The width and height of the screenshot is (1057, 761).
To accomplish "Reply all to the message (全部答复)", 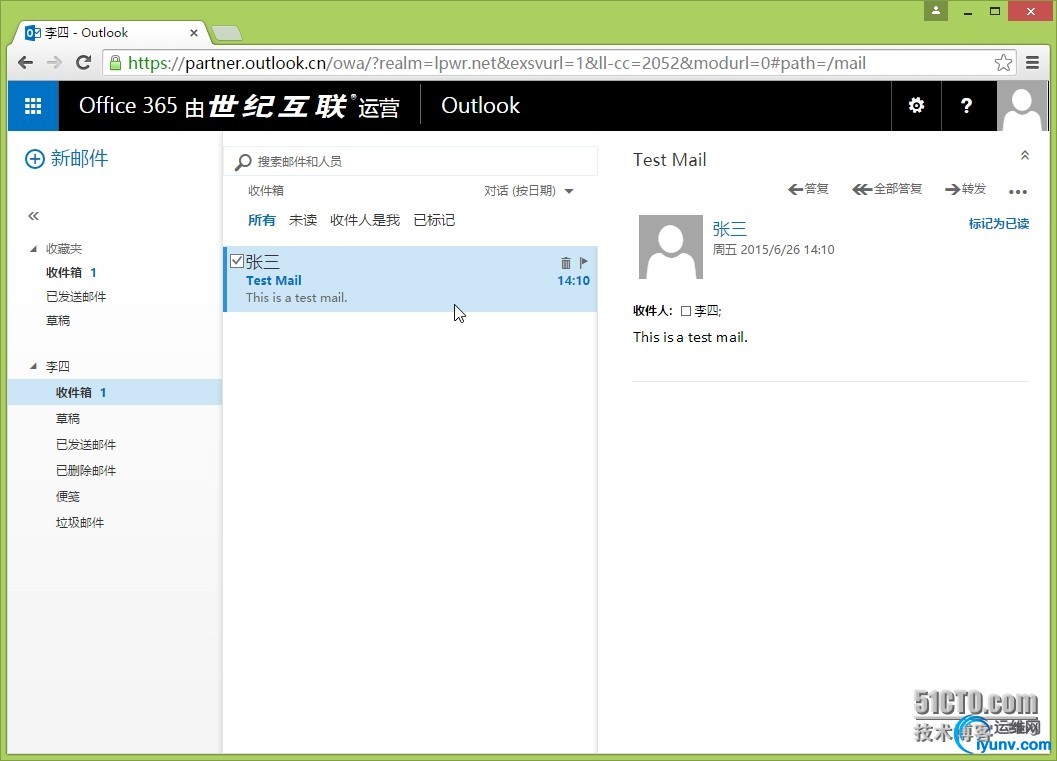I will tap(886, 189).
